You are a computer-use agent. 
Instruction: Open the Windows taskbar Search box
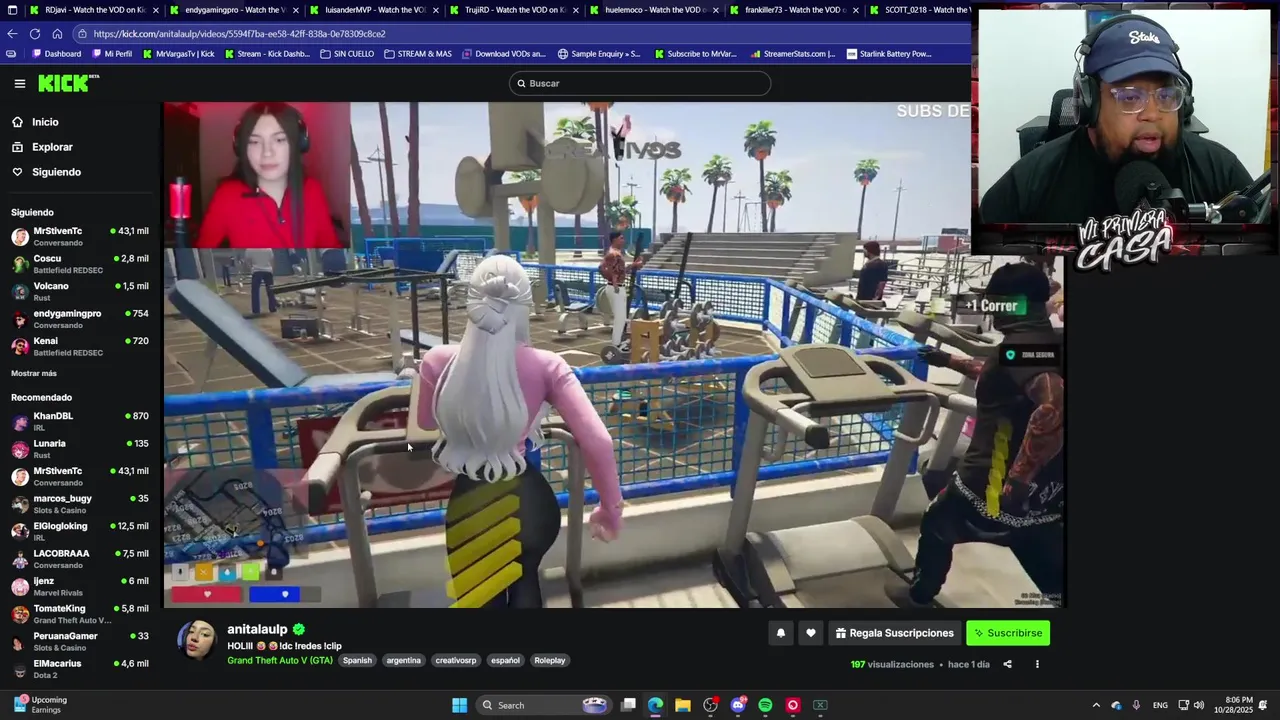[x=545, y=705]
